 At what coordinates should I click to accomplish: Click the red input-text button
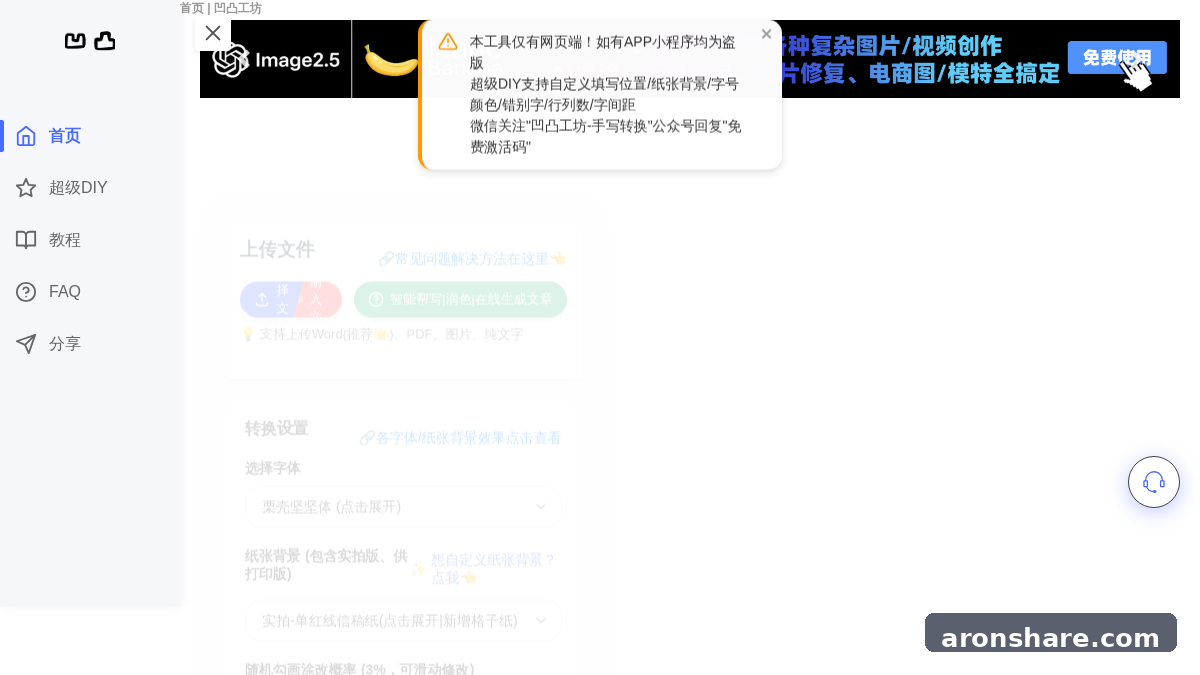point(318,299)
